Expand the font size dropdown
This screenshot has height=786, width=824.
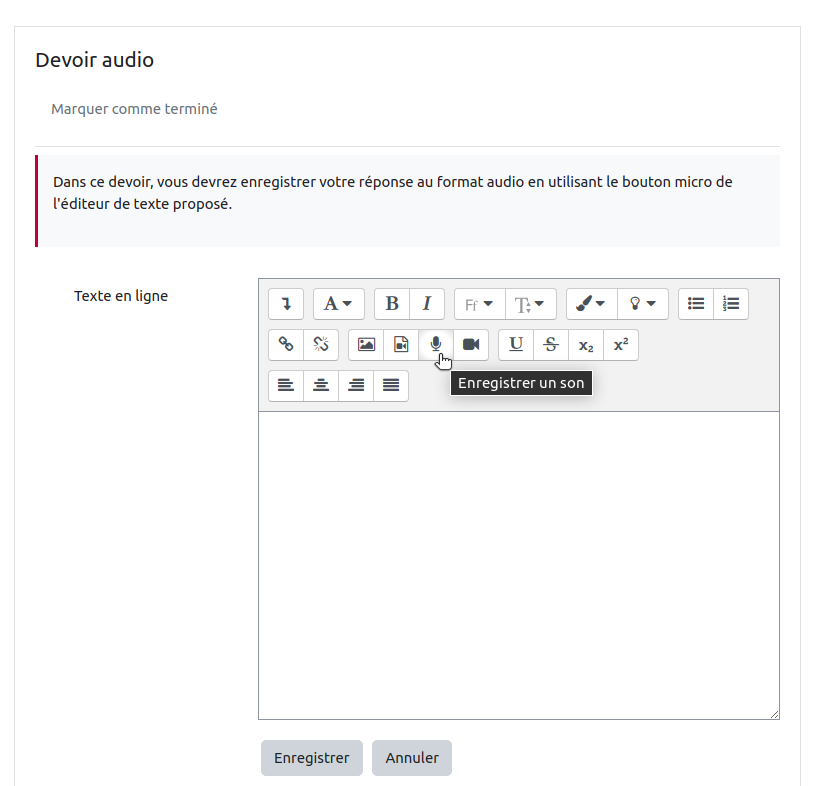(x=530, y=303)
